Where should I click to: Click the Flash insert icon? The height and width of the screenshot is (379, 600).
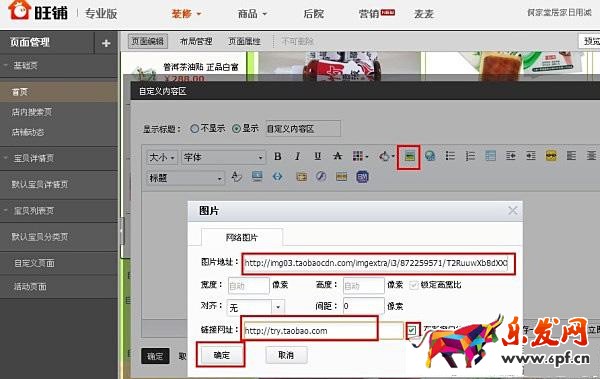321,176
